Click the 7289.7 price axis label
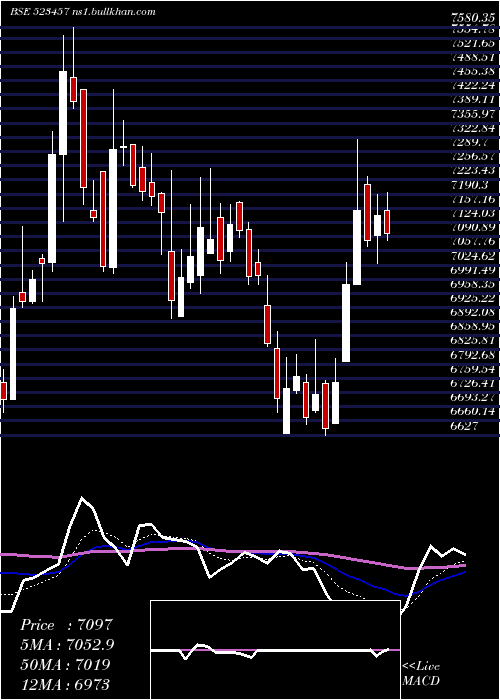Image resolution: width=500 pixels, height=700 pixels. (470, 142)
